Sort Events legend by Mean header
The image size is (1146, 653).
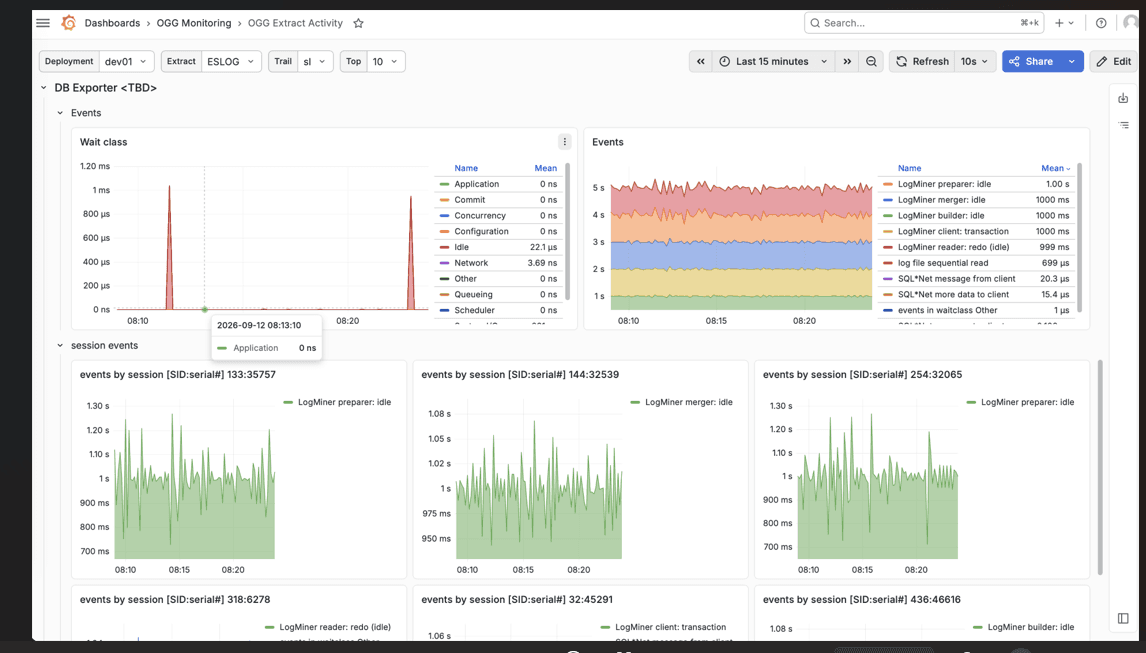pyautogui.click(x=1055, y=168)
